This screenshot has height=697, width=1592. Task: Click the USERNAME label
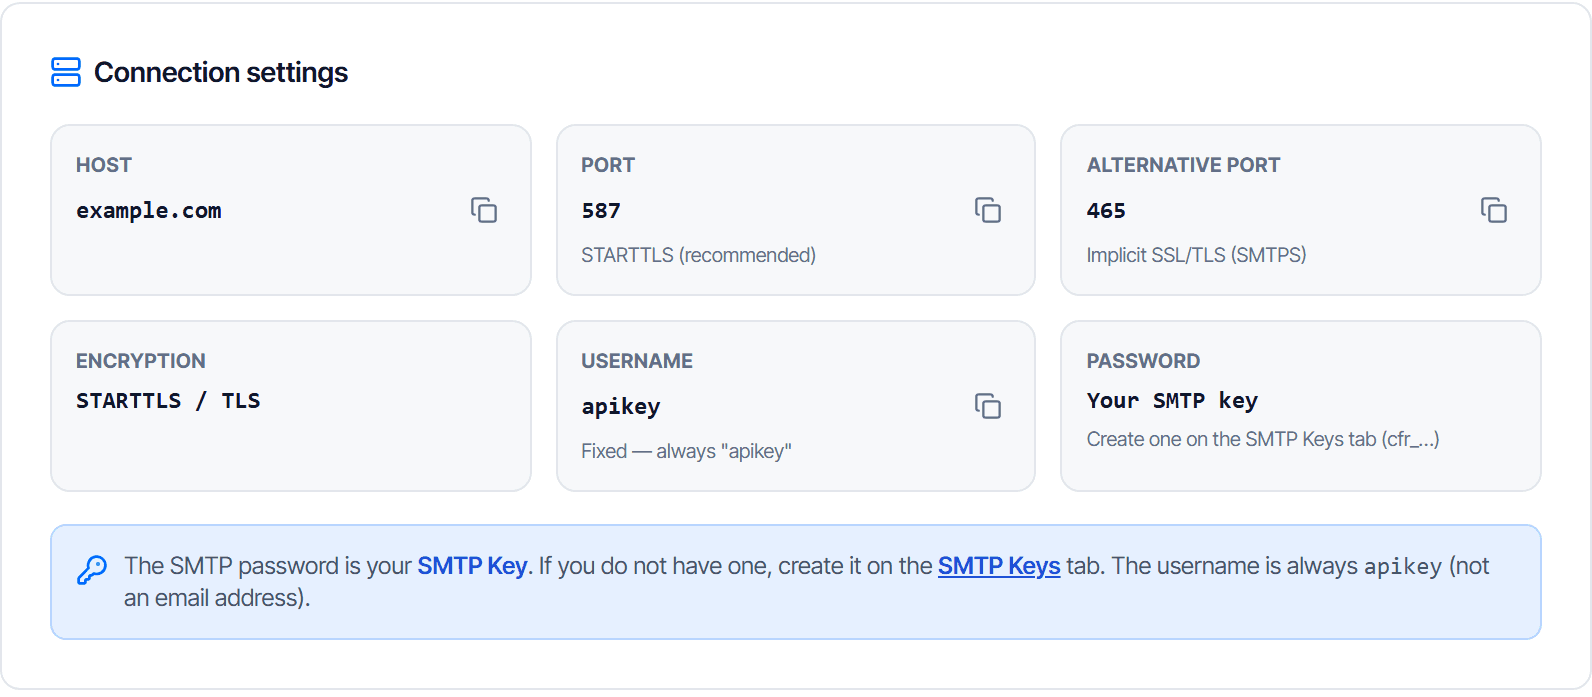click(637, 361)
